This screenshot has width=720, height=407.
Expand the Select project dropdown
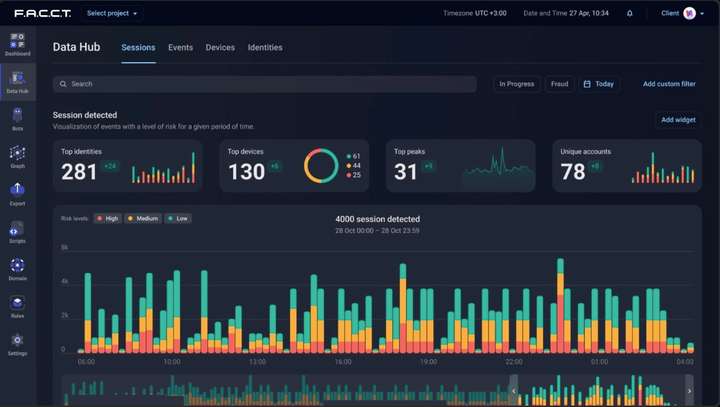(112, 14)
